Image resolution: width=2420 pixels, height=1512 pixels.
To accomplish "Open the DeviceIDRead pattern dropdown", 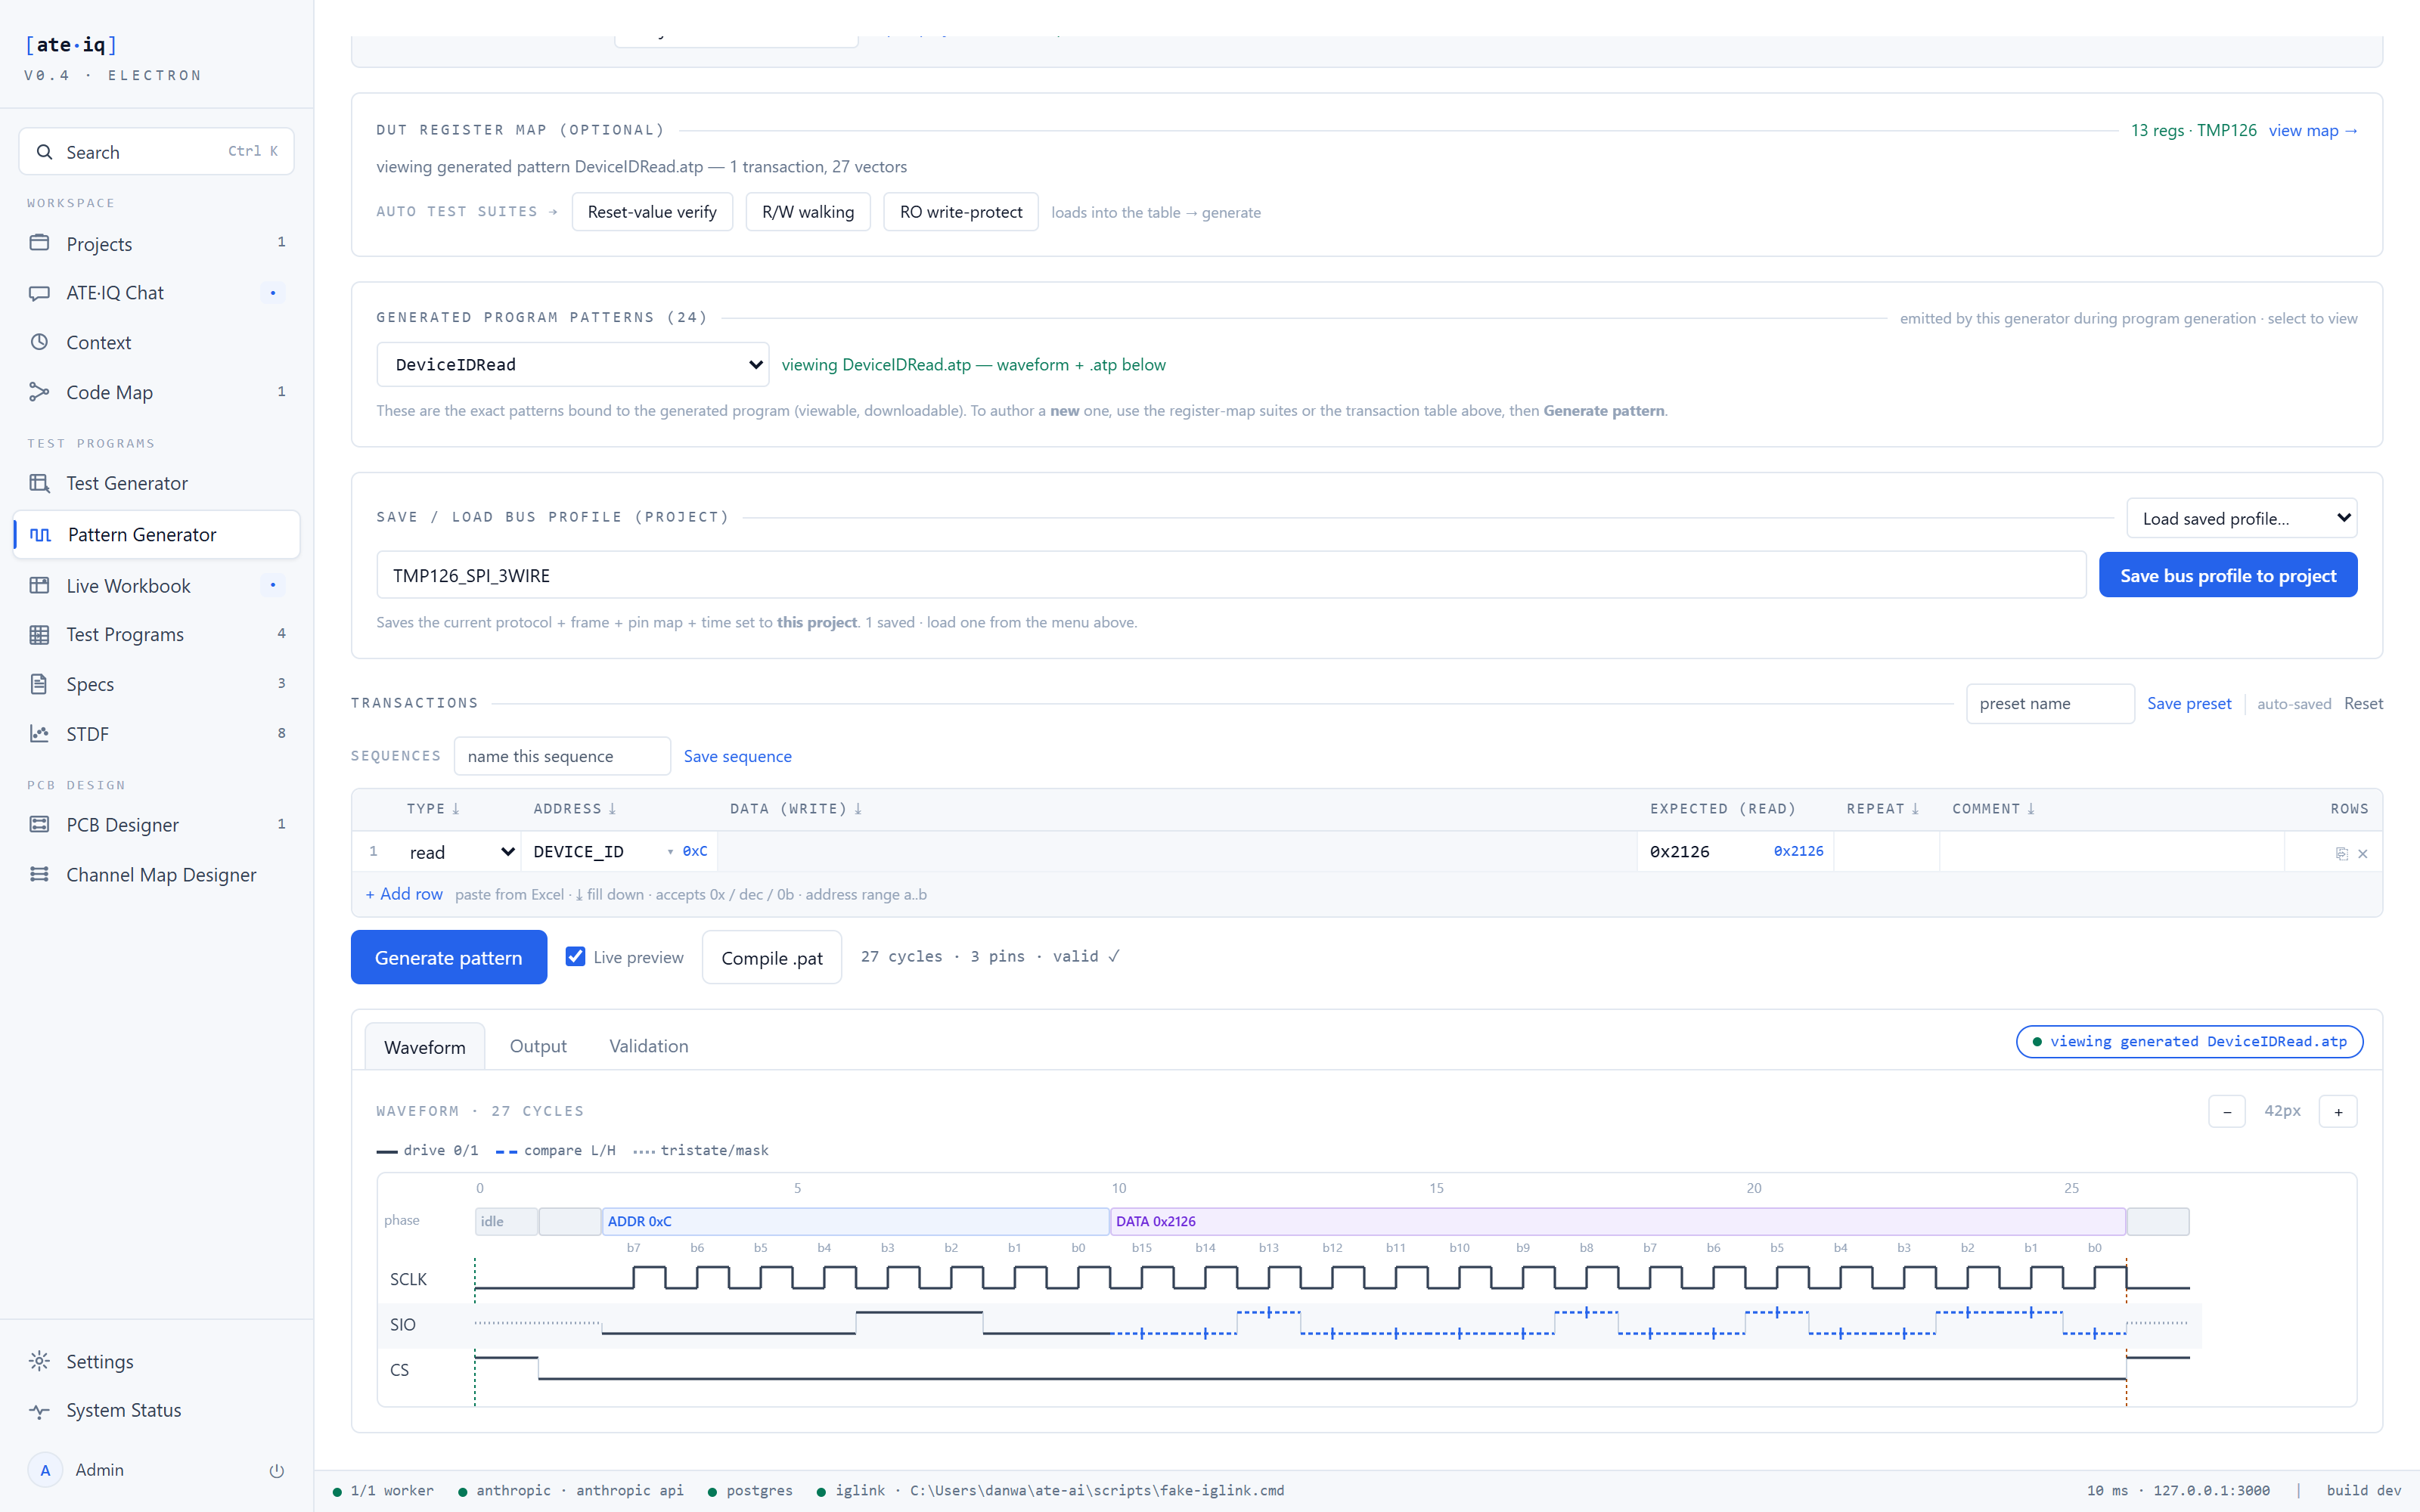I will pos(572,364).
